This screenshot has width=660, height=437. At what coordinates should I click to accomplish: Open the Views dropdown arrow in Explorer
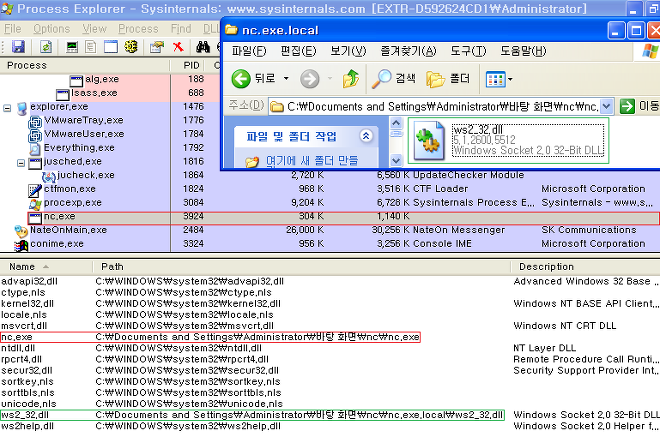click(x=510, y=79)
